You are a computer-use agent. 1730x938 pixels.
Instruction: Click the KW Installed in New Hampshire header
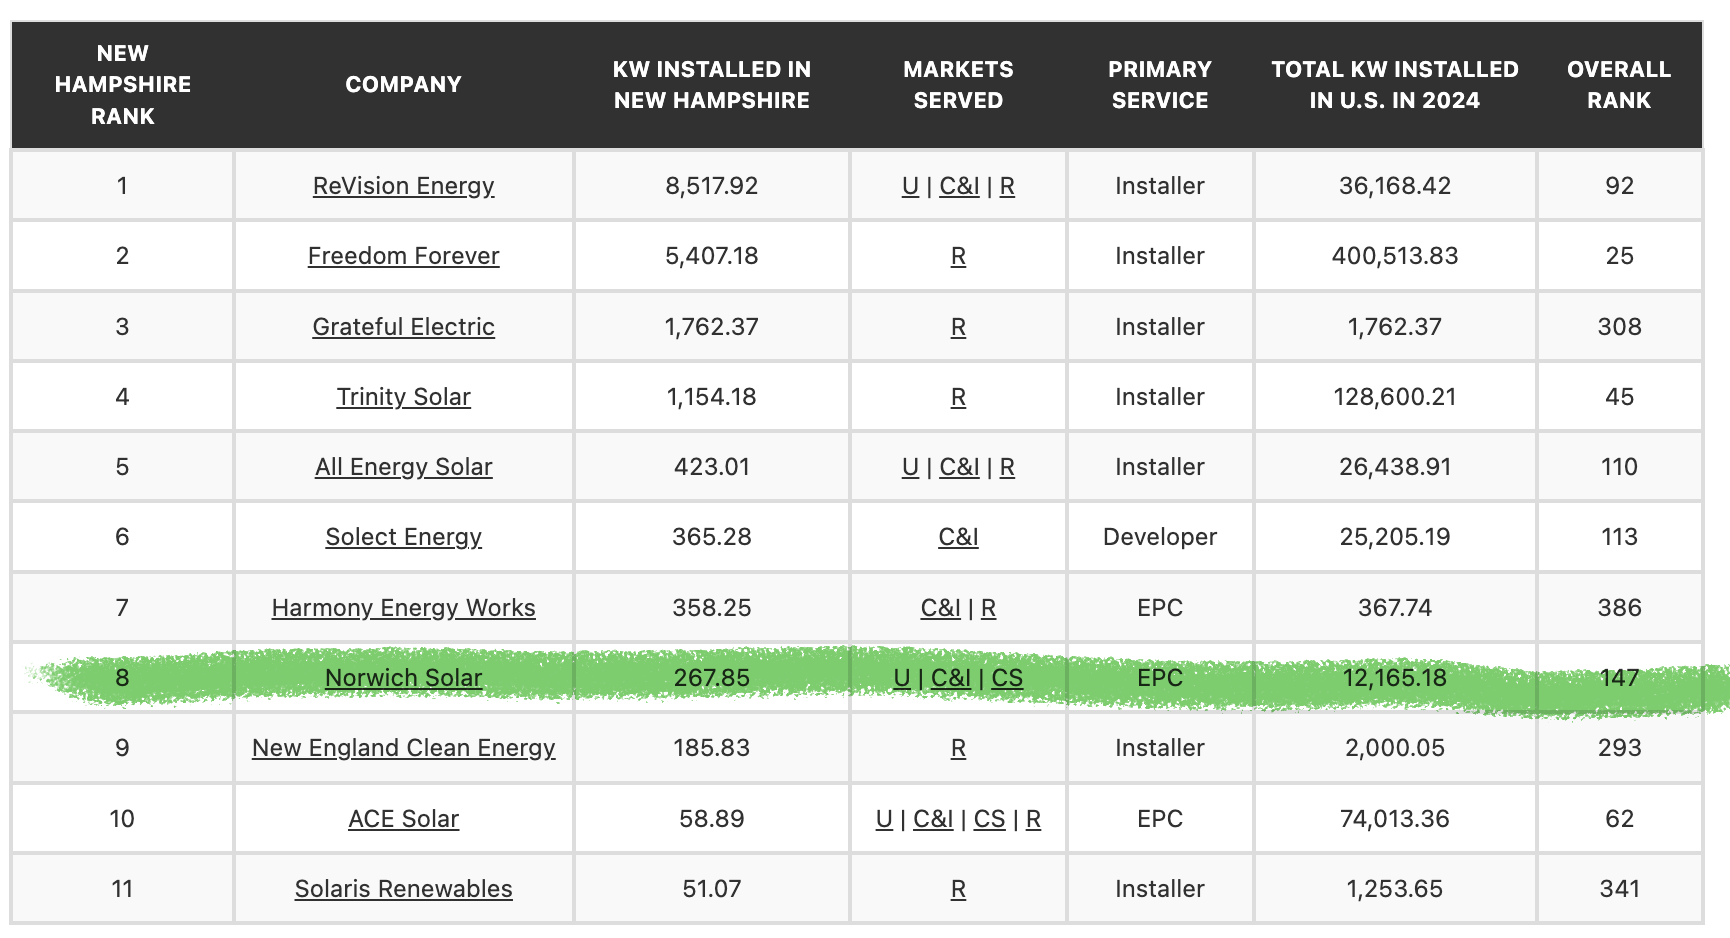click(712, 85)
